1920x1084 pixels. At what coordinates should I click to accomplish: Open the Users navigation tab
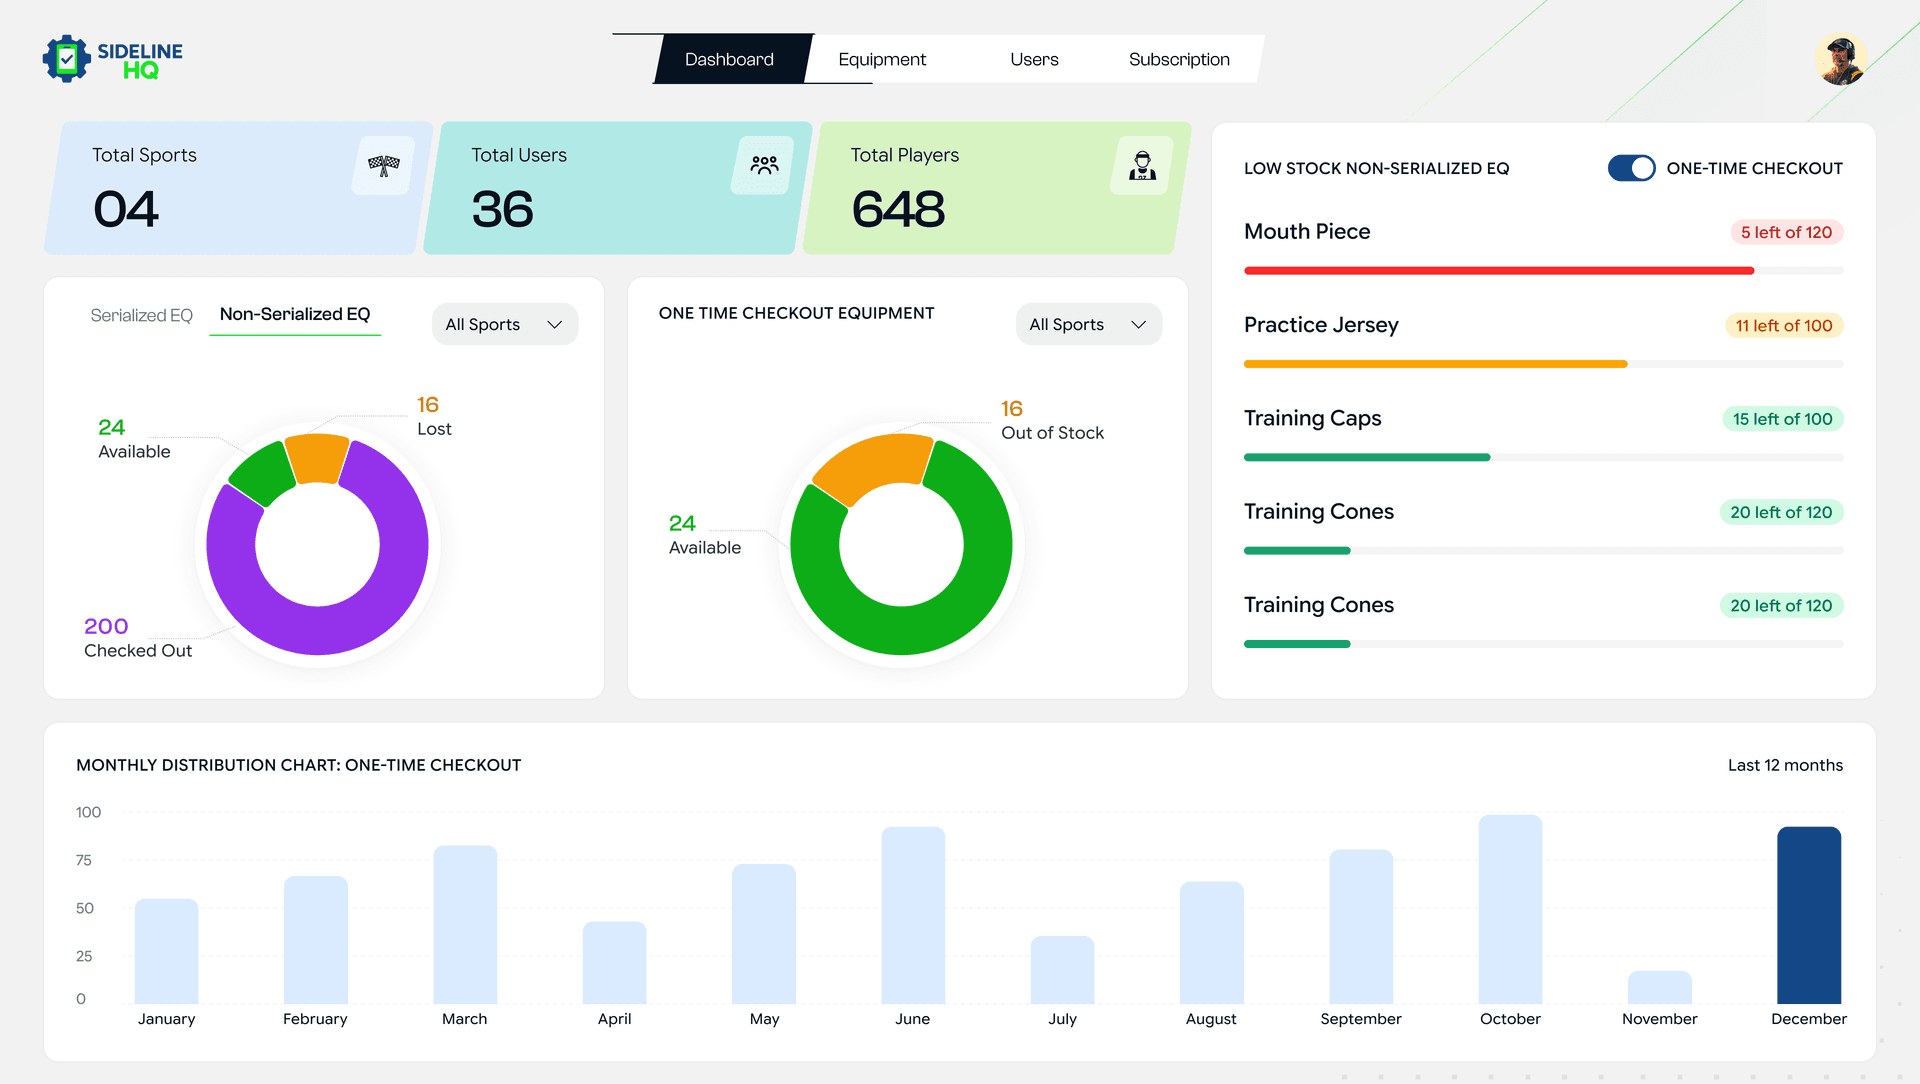click(x=1034, y=59)
